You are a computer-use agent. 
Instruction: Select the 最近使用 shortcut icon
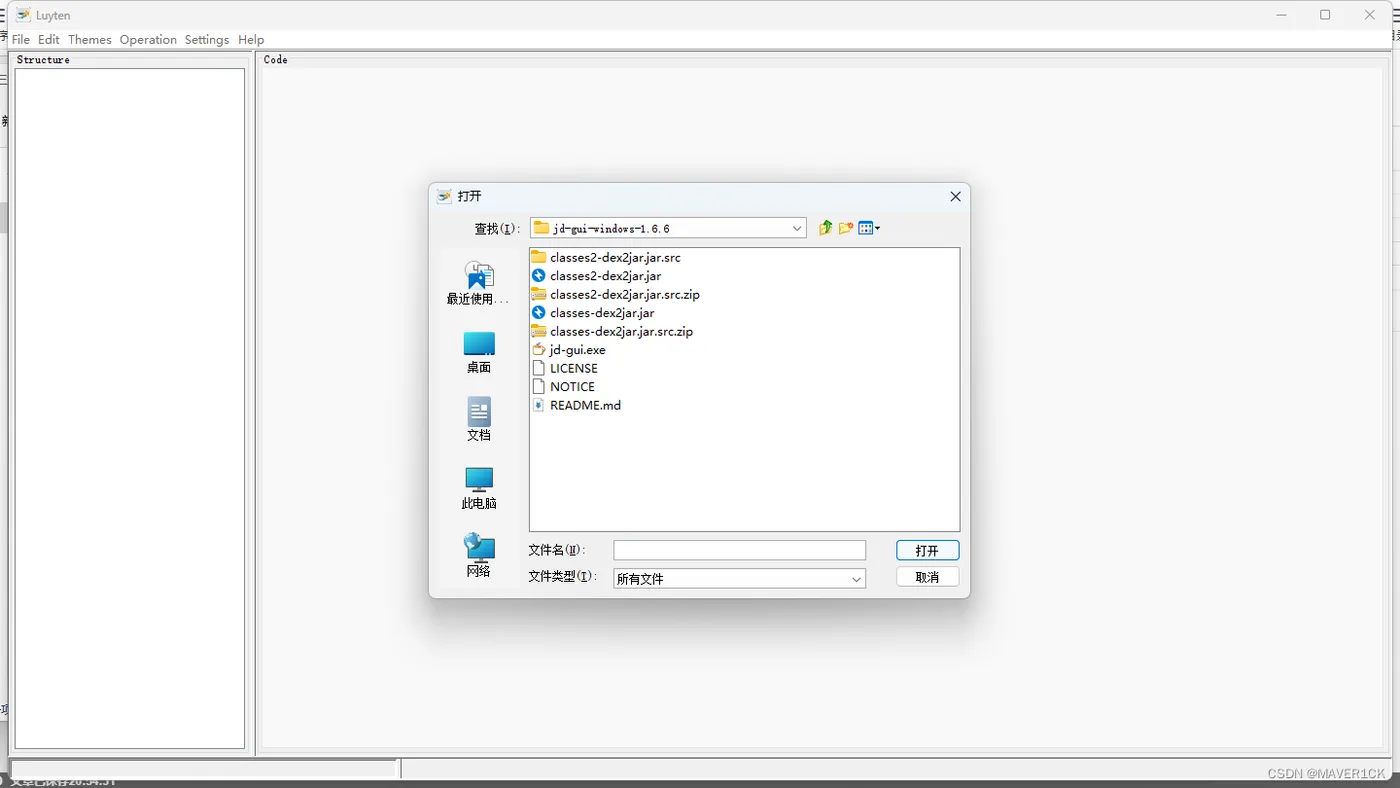pos(479,275)
